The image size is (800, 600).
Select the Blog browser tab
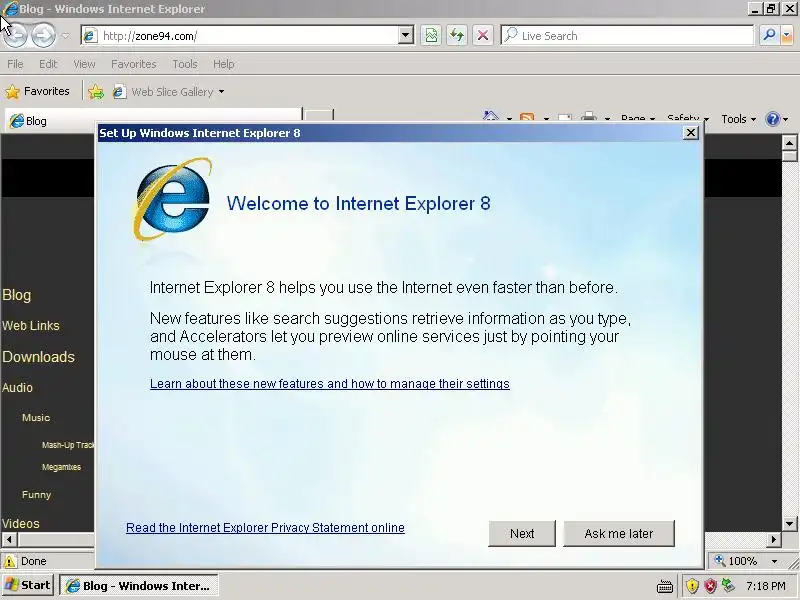[x=153, y=121]
